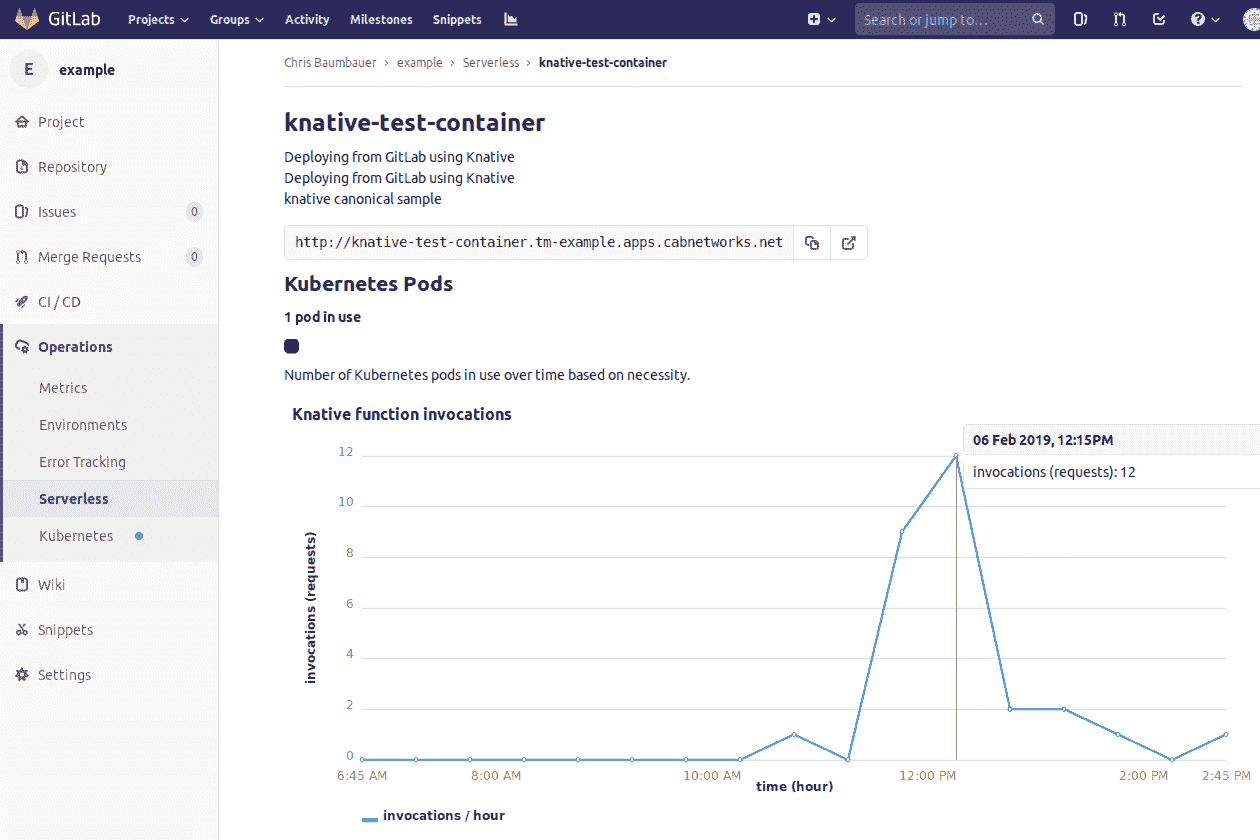
Task: Open function URL in new tab icon
Action: [849, 243]
